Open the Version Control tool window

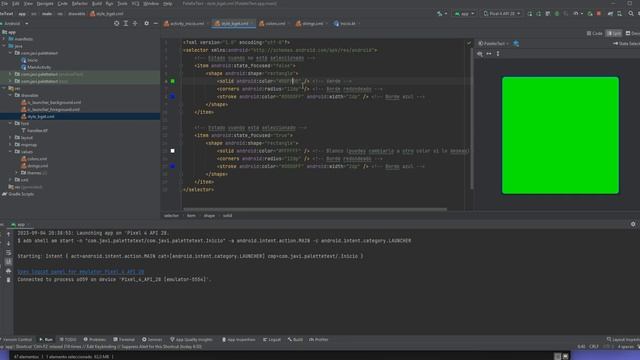[16, 340]
